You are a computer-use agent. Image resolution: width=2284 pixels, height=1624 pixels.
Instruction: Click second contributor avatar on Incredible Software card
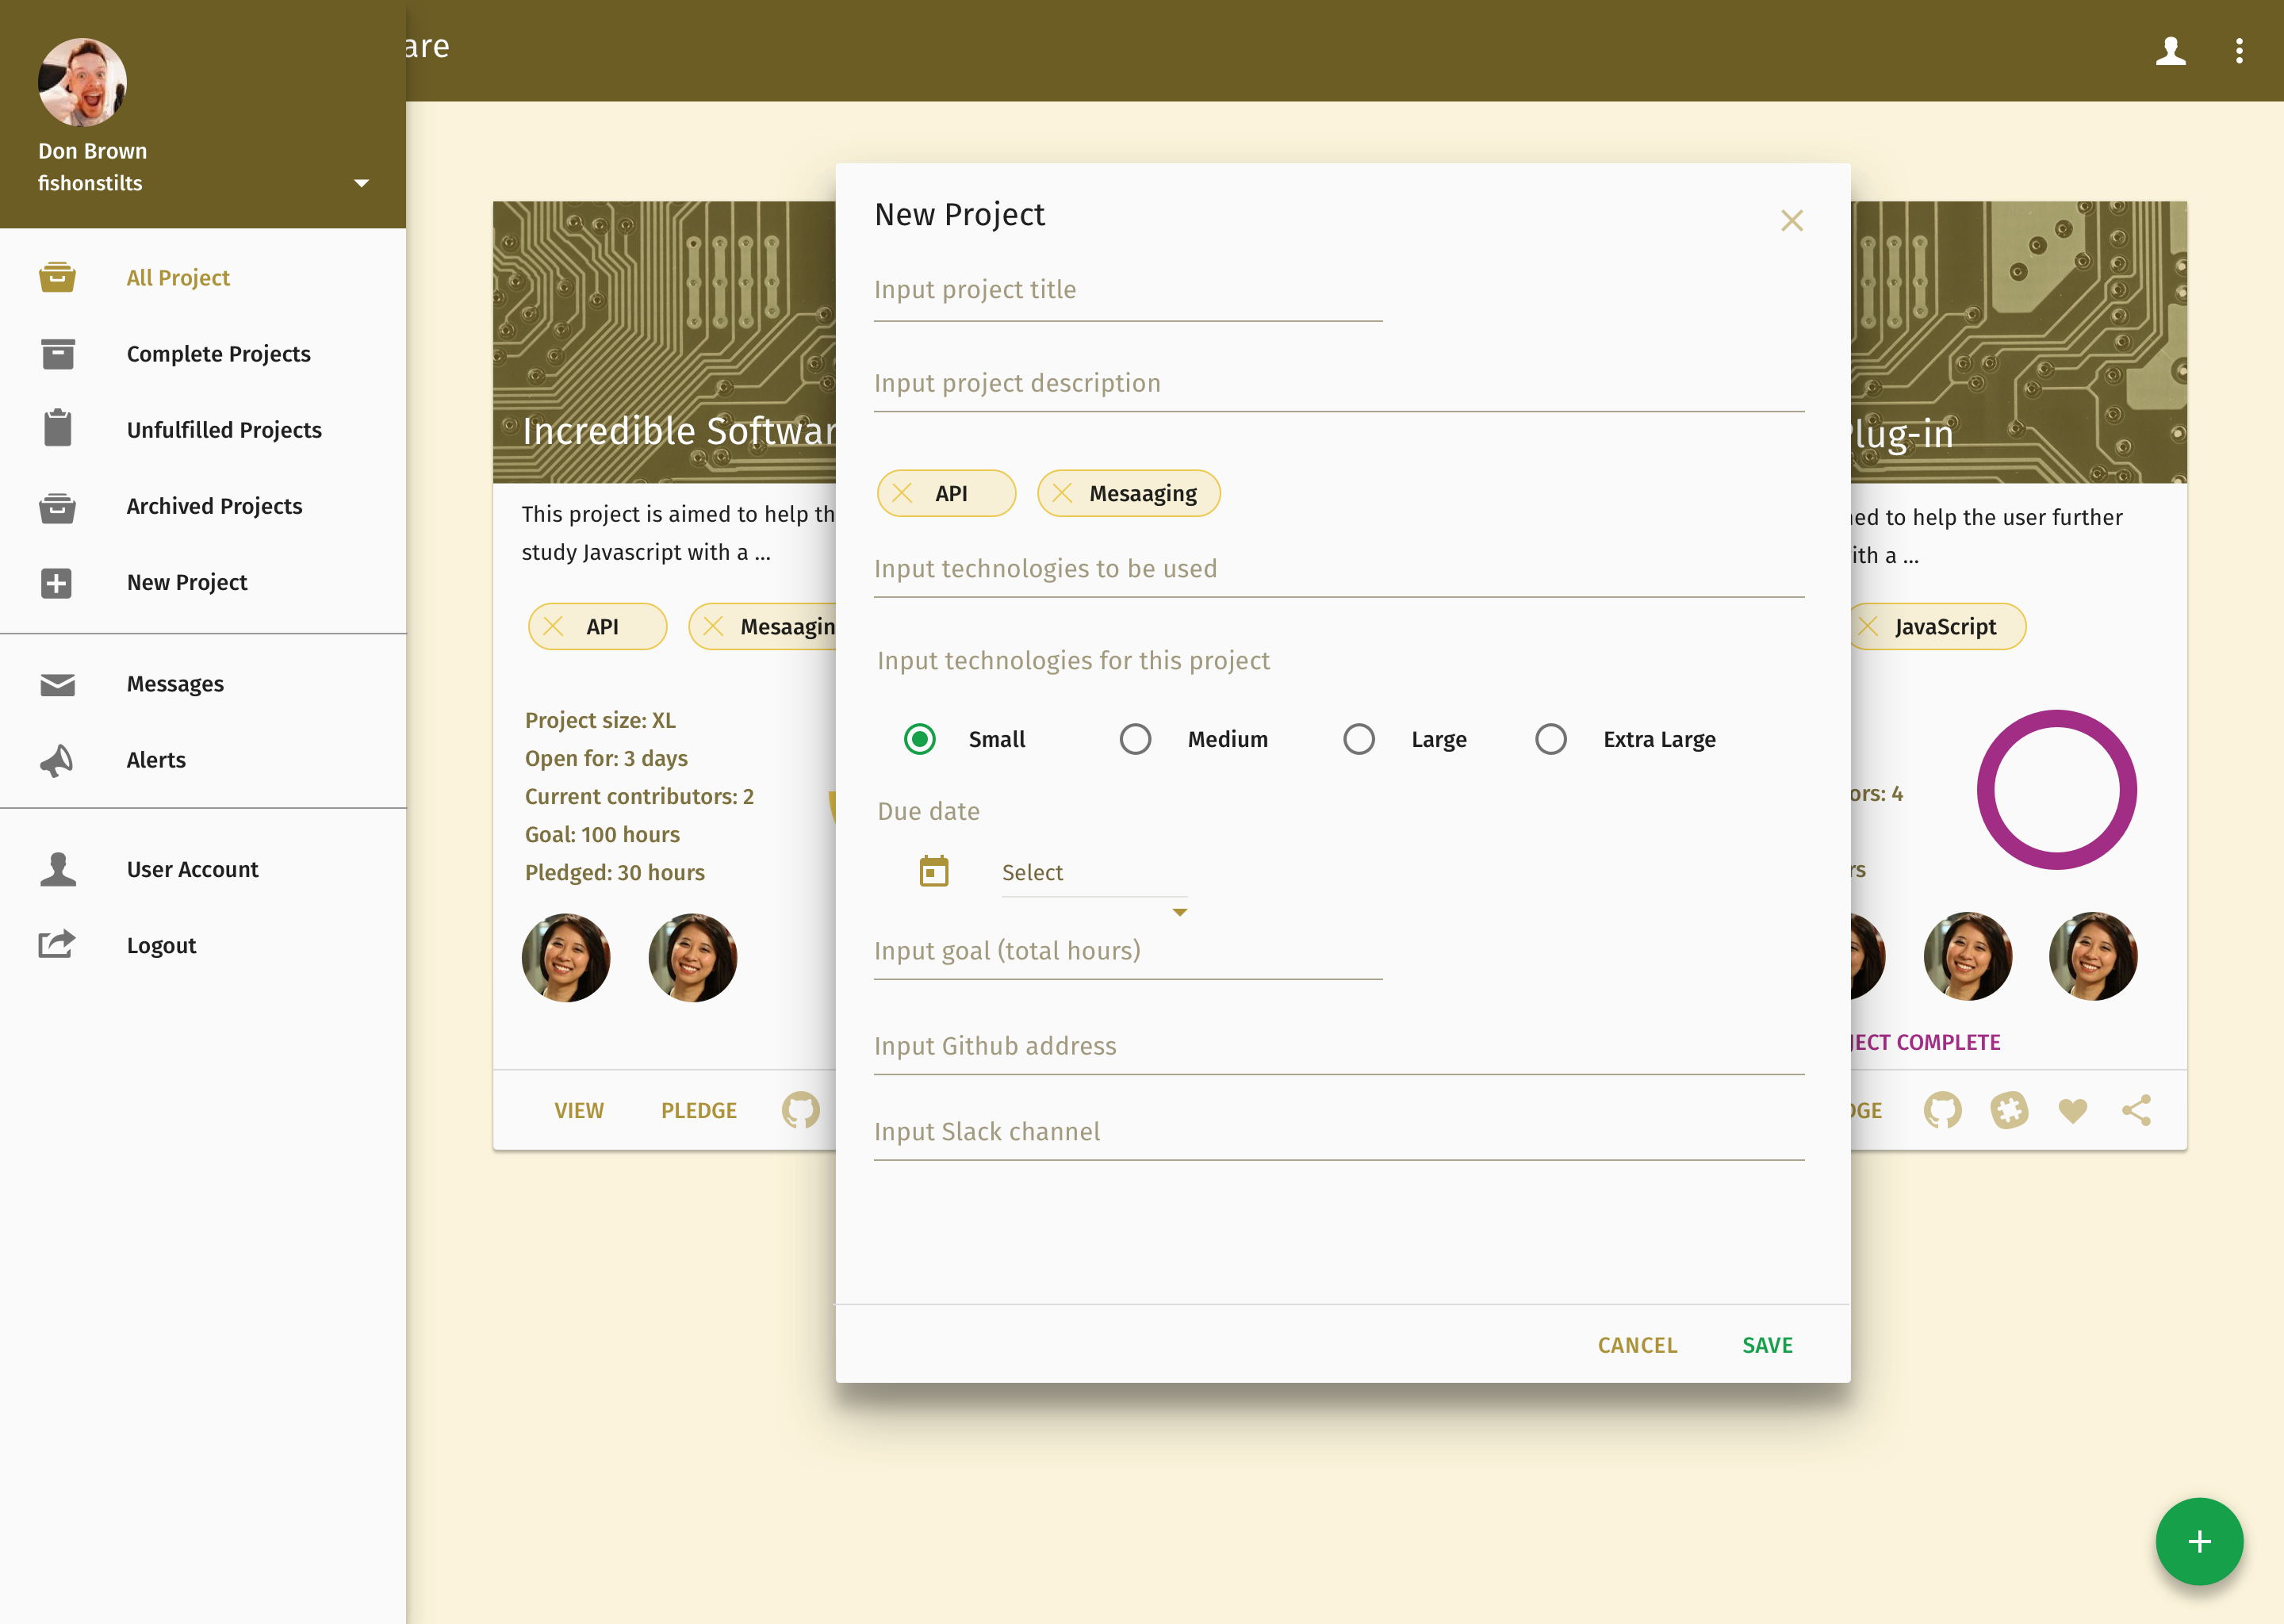tap(692, 957)
